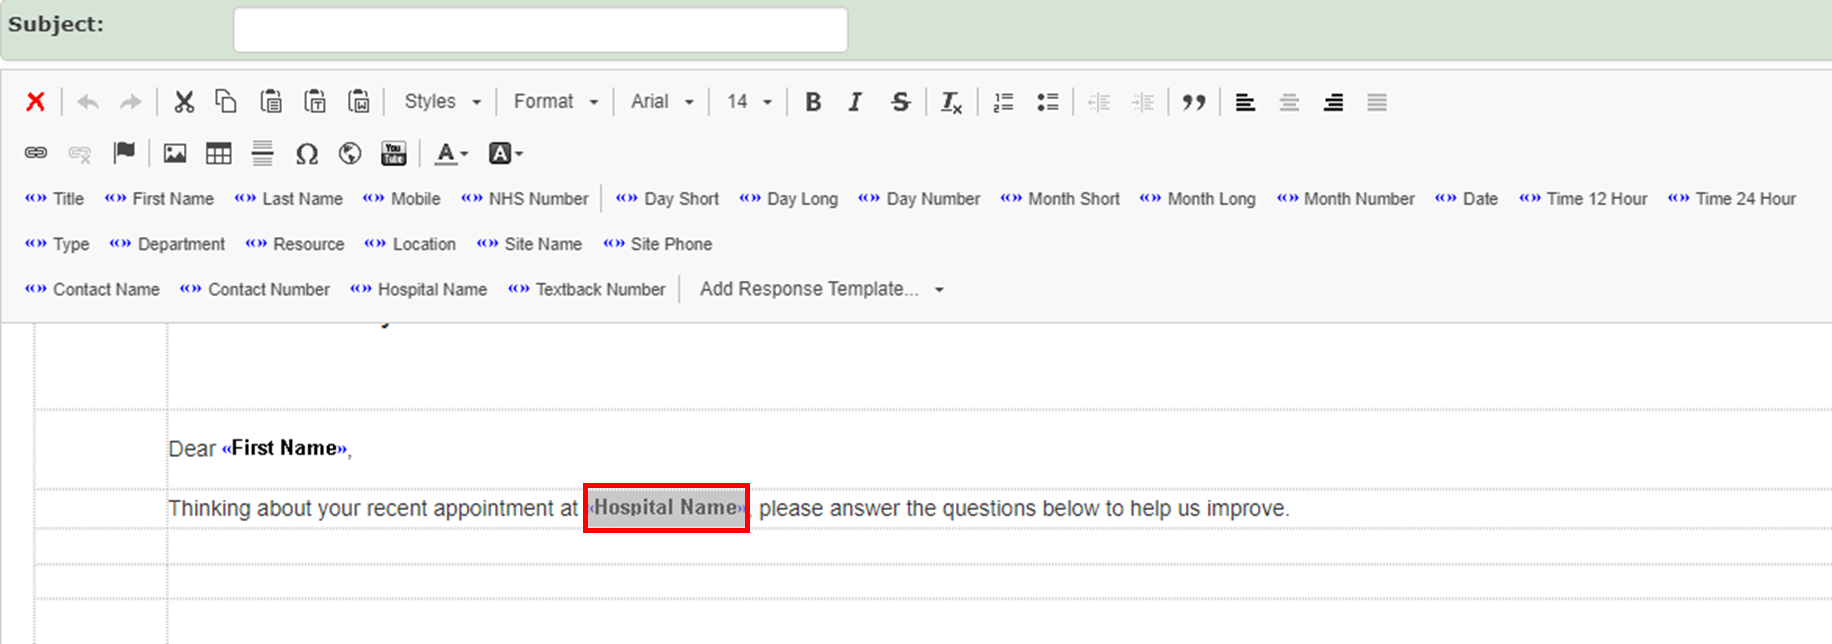Screen dimensions: 1832x644
Task: Expand the Add Response Template dropdown
Action: click(821, 289)
